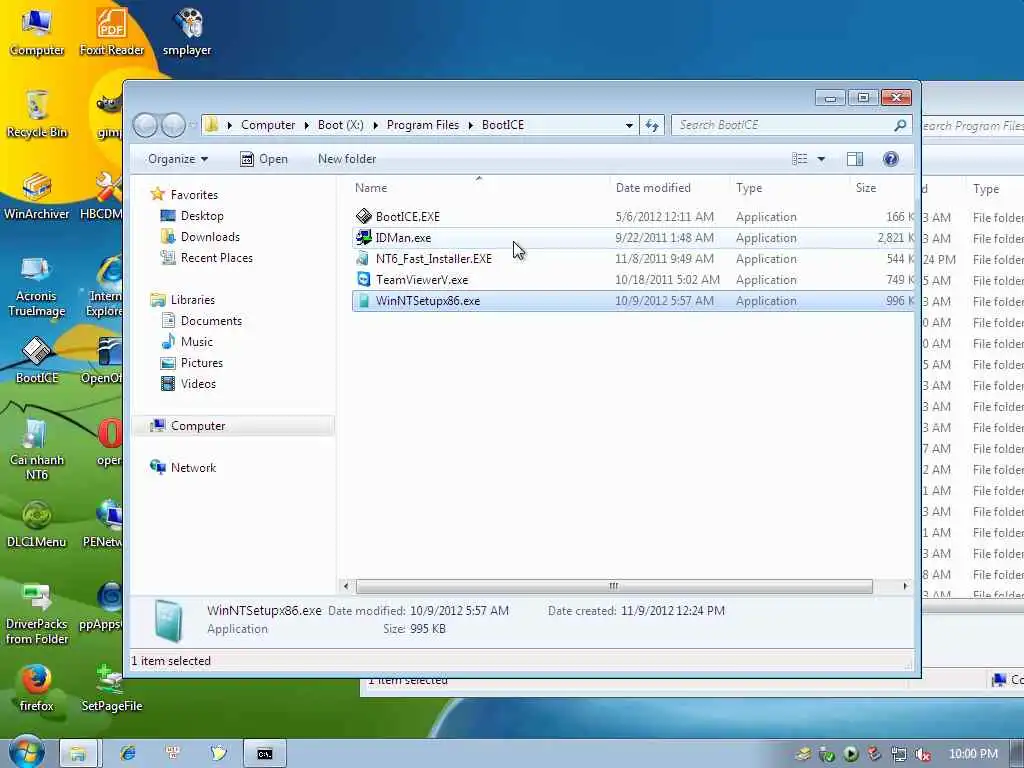This screenshot has height=768, width=1024.
Task: Open Recent Places in navigation pane
Action: [216, 257]
